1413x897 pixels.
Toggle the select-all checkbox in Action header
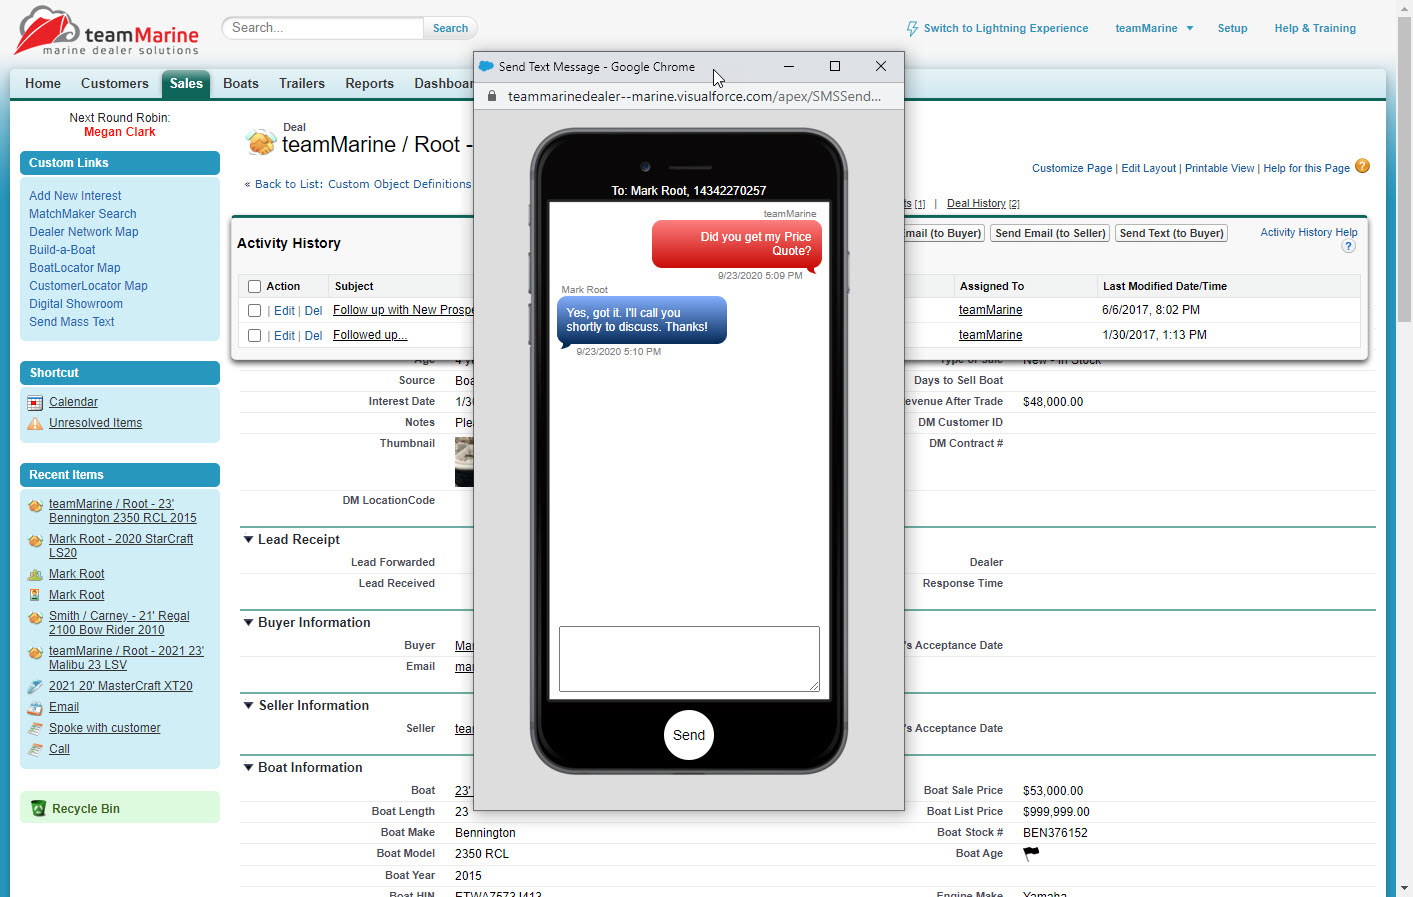tap(254, 286)
